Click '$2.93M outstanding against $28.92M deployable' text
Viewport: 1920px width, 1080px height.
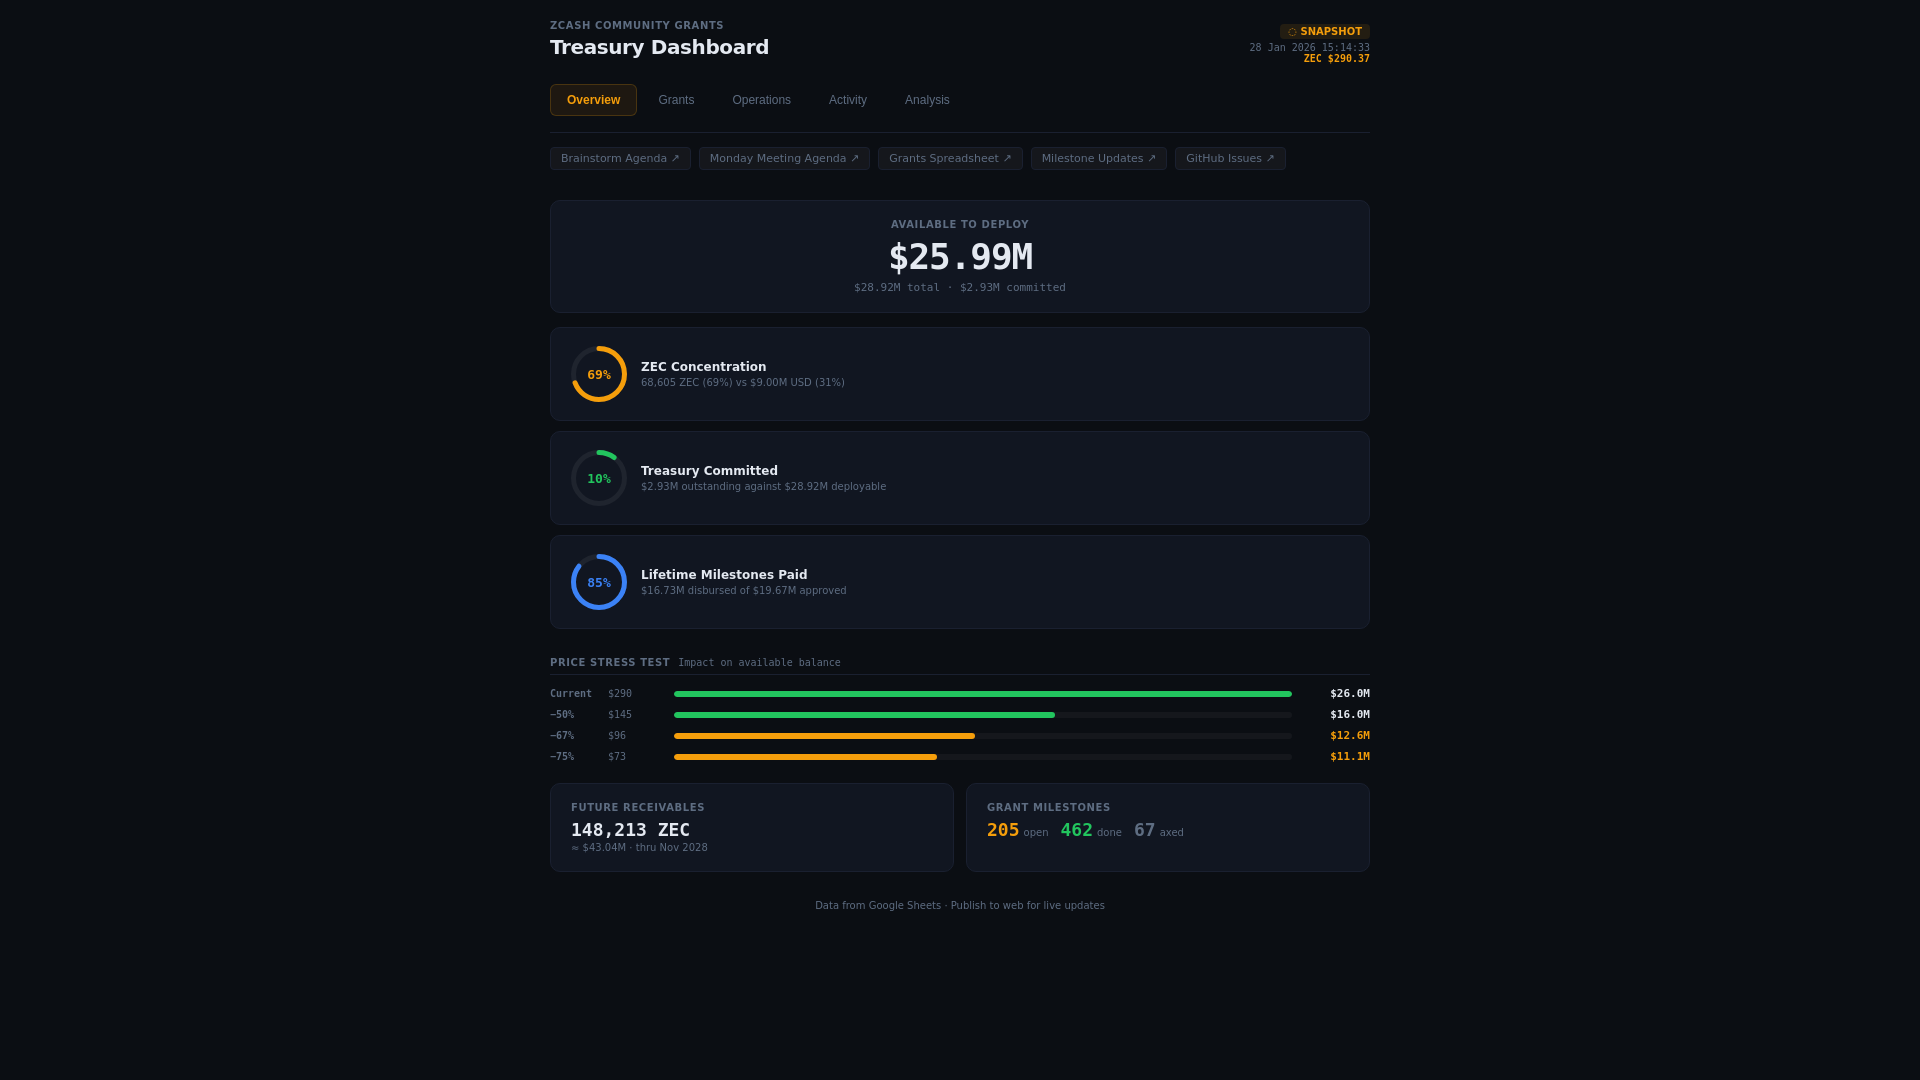(763, 487)
